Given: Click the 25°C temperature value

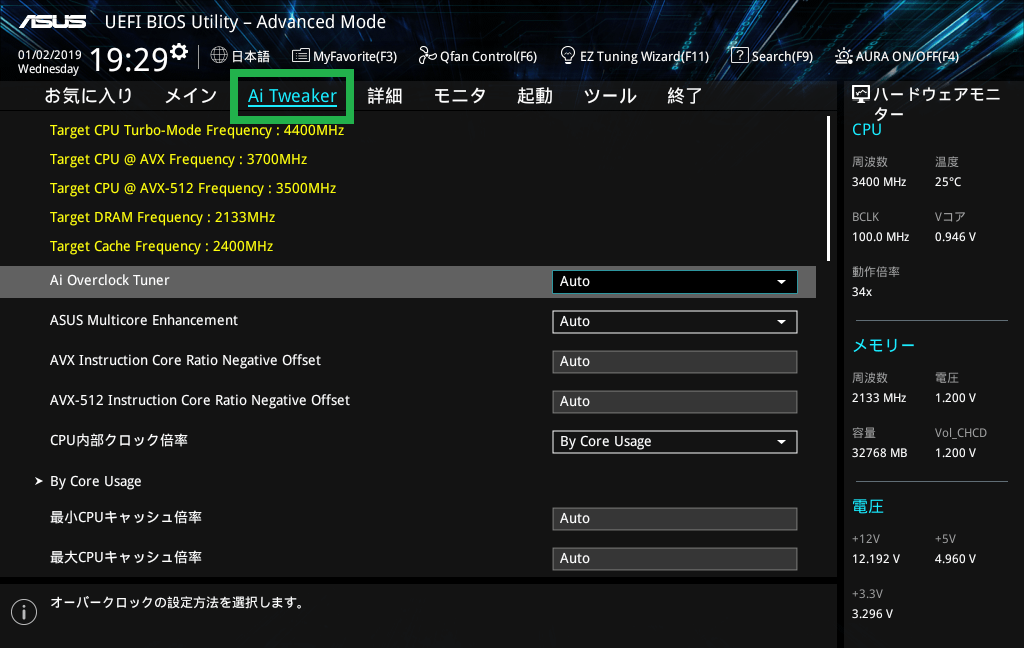Looking at the screenshot, I should 948,182.
